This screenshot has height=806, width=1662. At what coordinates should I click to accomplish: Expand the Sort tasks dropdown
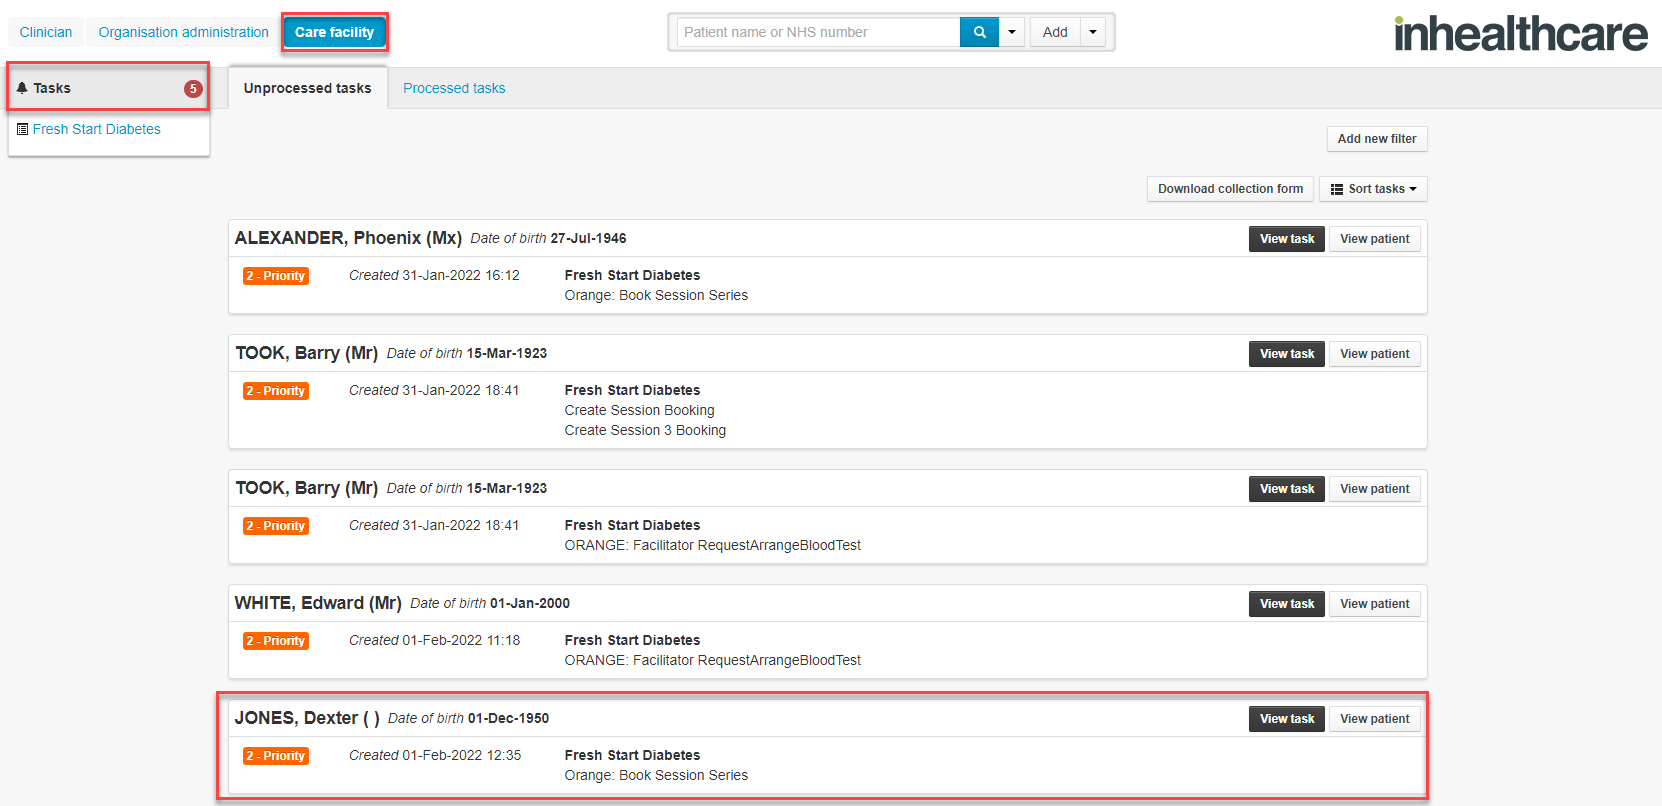click(x=1373, y=189)
